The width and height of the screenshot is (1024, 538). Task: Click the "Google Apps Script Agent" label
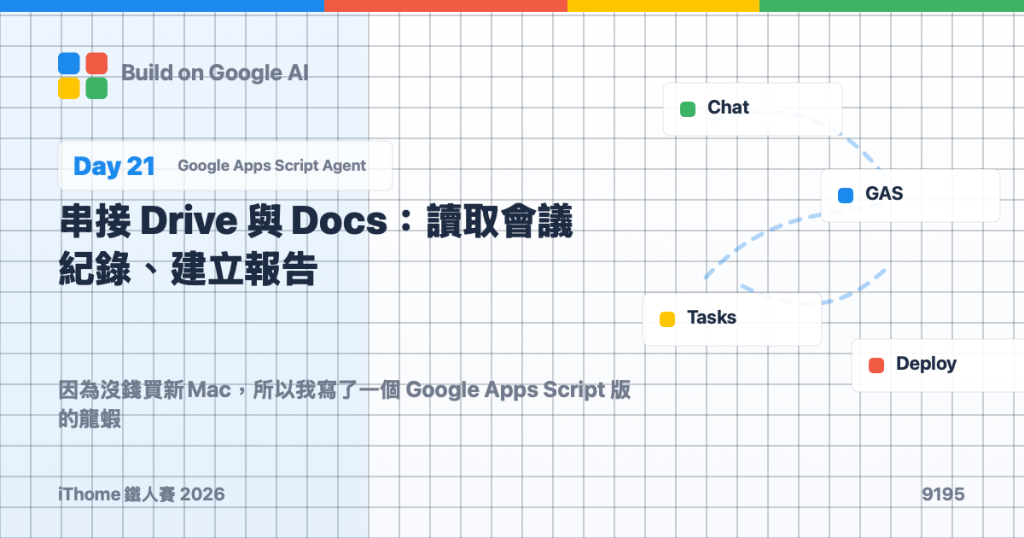[x=272, y=166]
